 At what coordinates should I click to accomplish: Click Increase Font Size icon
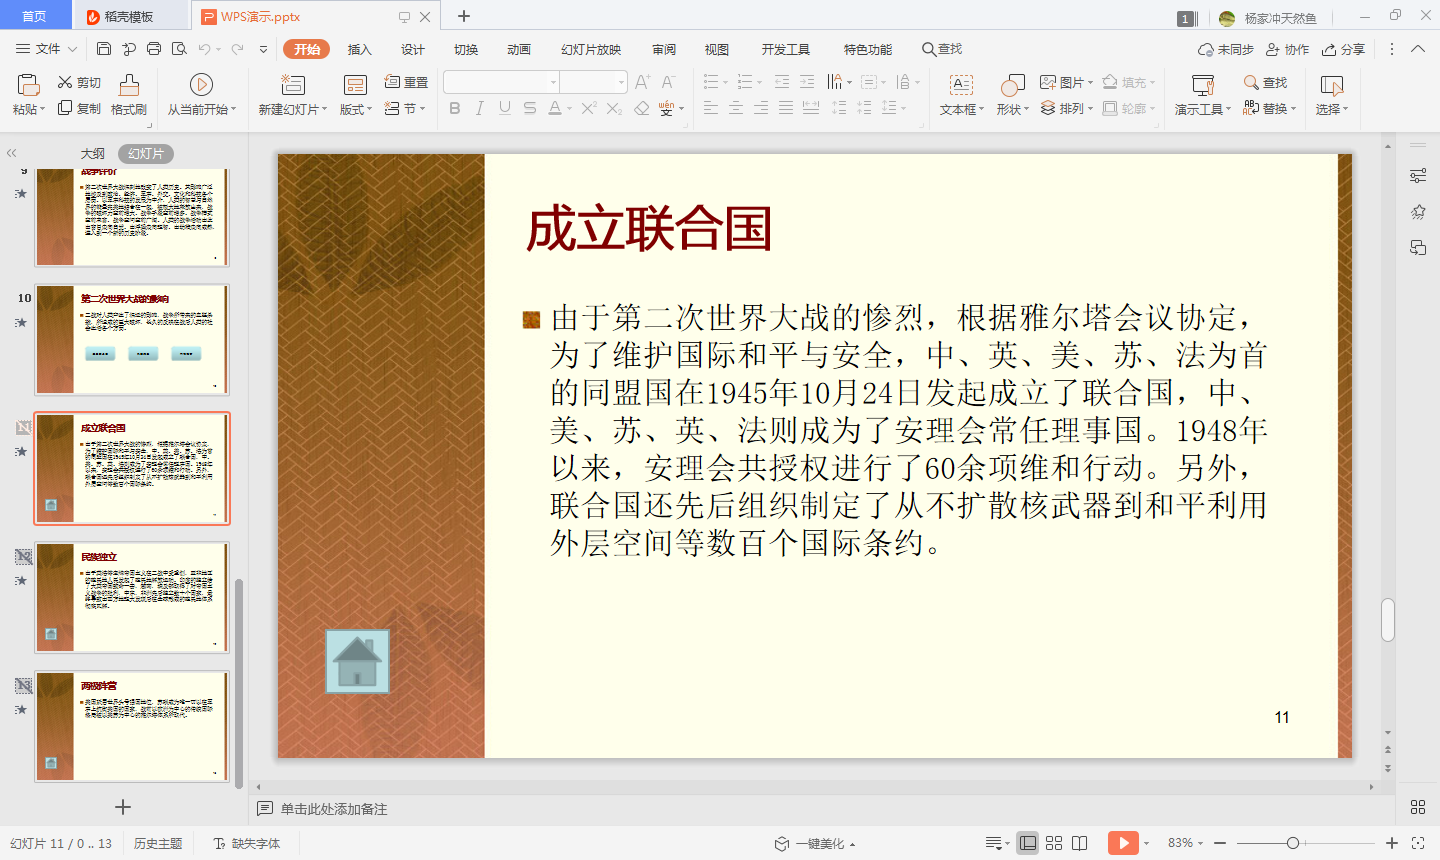click(642, 82)
